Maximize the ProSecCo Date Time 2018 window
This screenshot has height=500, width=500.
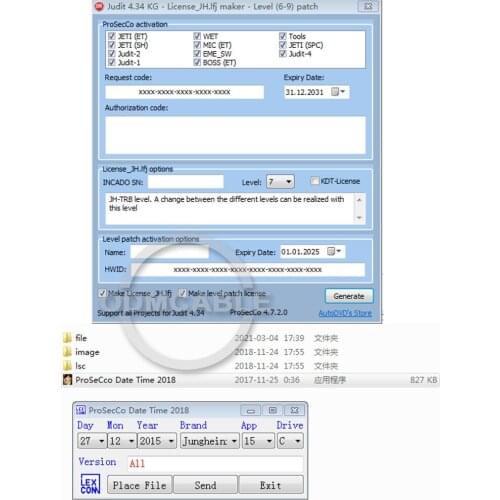pyautogui.click(x=273, y=410)
